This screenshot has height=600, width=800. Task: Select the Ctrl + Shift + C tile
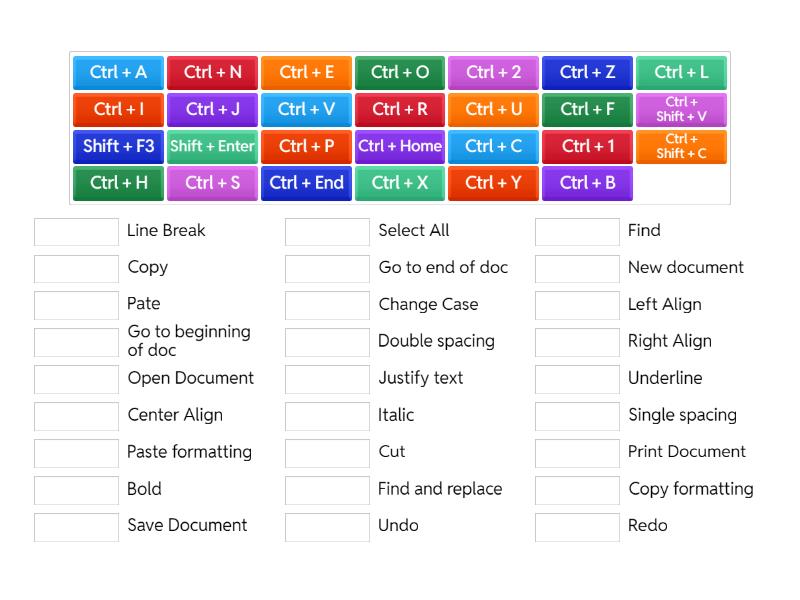click(x=681, y=147)
